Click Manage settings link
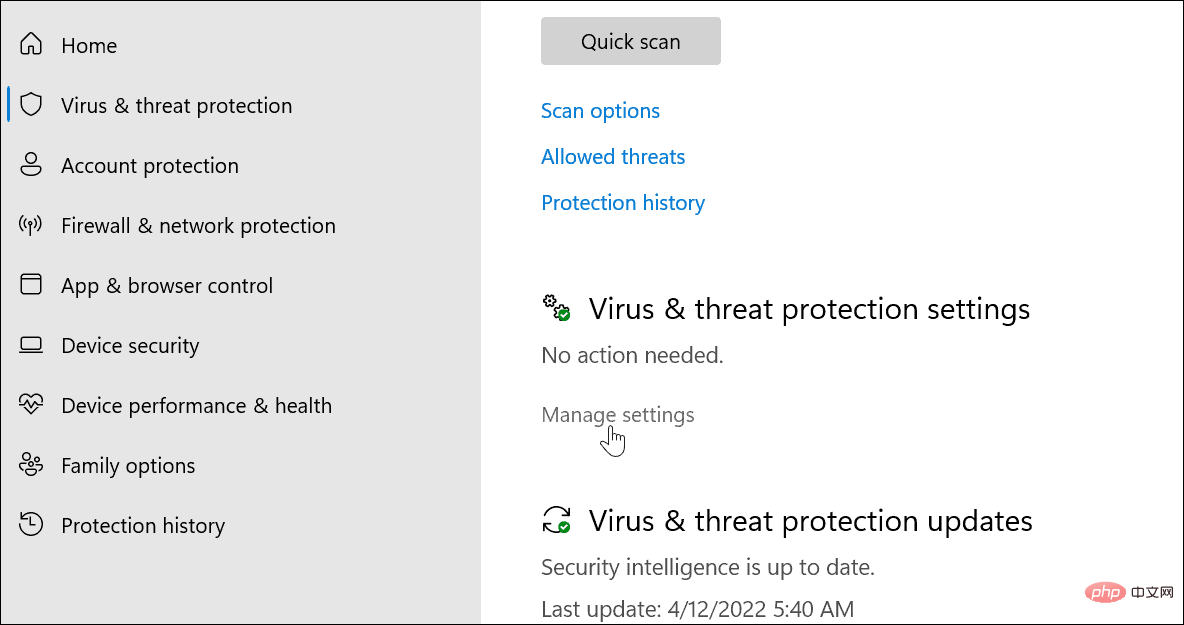 (617, 415)
